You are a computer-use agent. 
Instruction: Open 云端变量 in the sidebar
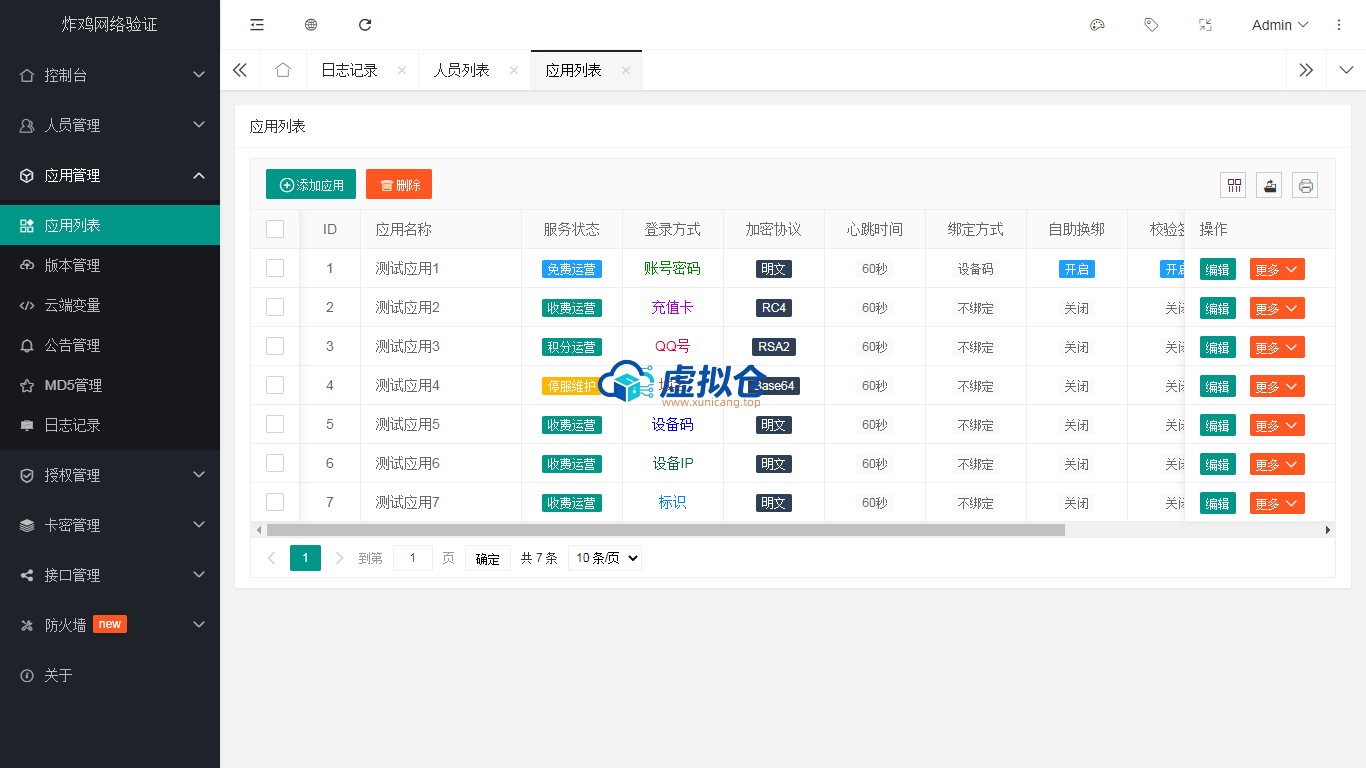coord(110,305)
